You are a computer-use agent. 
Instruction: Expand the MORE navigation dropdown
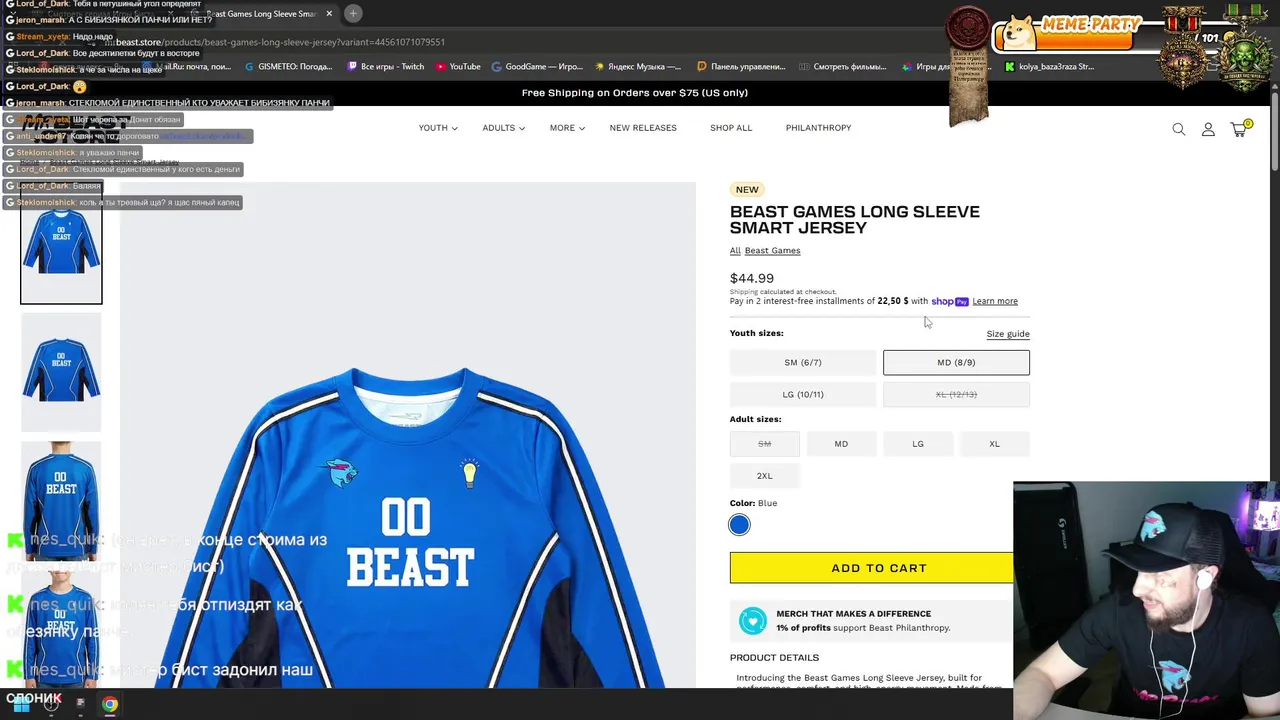point(567,128)
